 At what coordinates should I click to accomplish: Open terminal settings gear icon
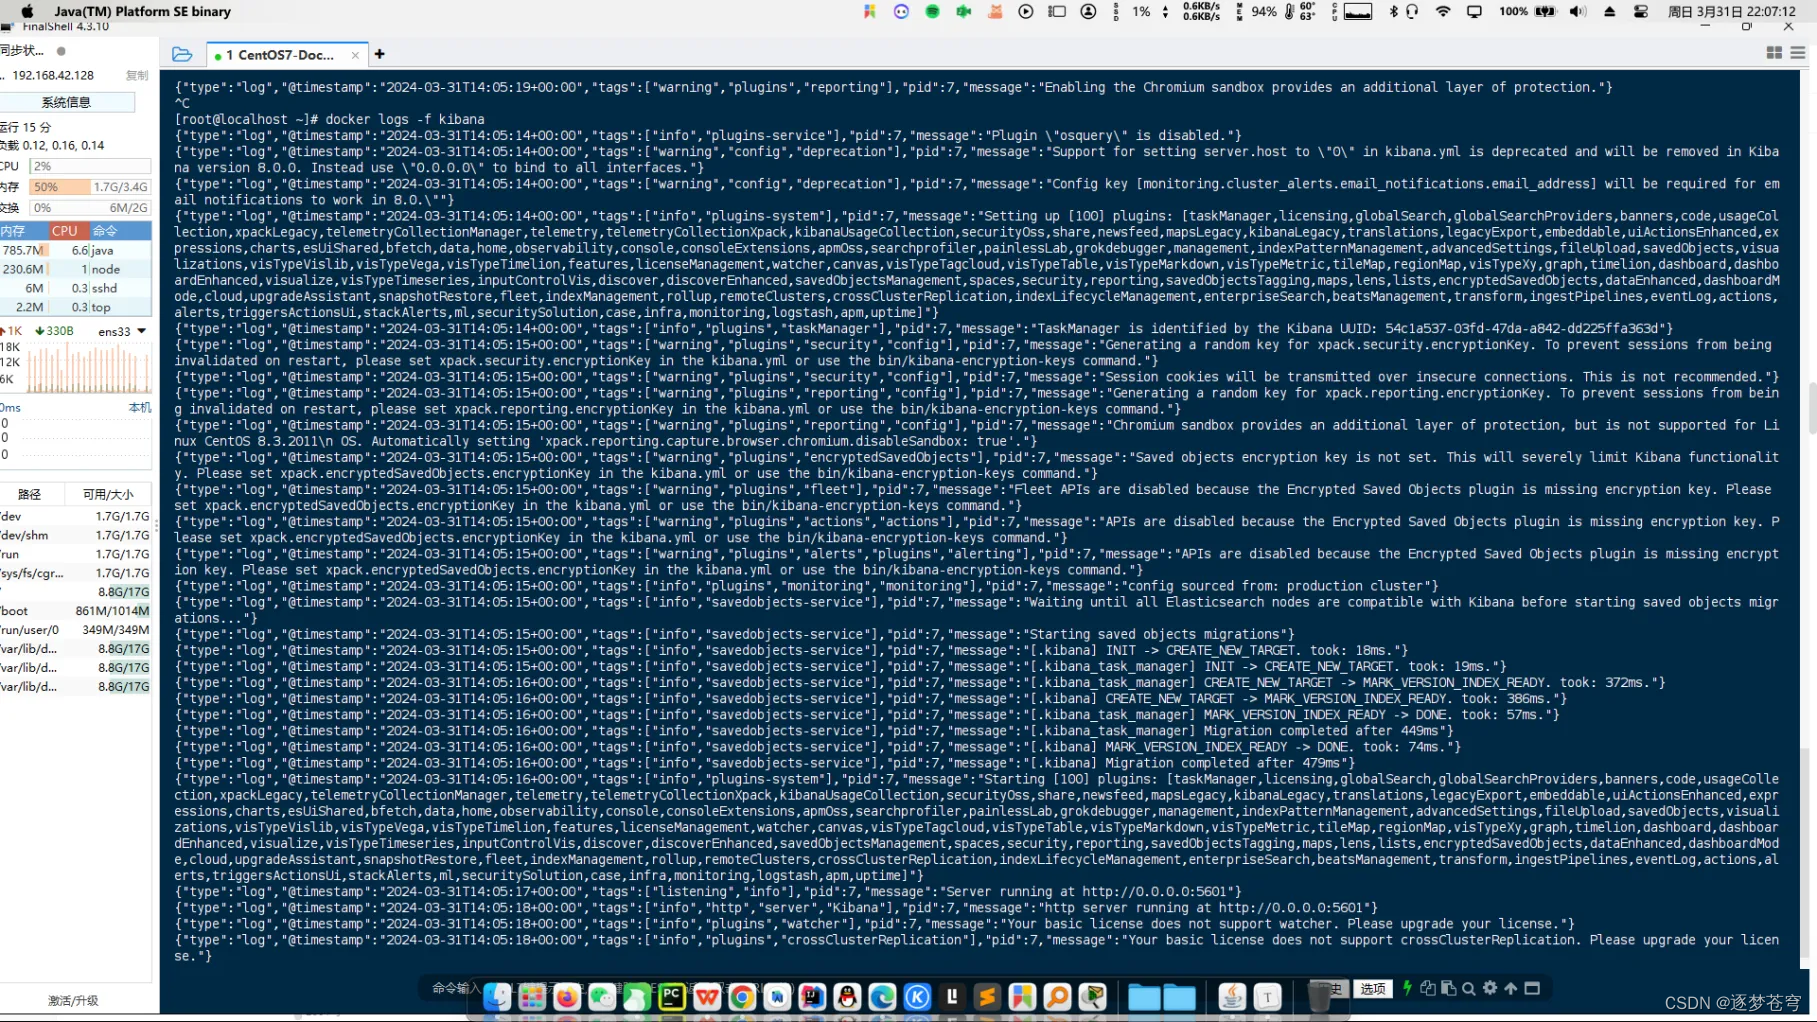click(x=1490, y=988)
